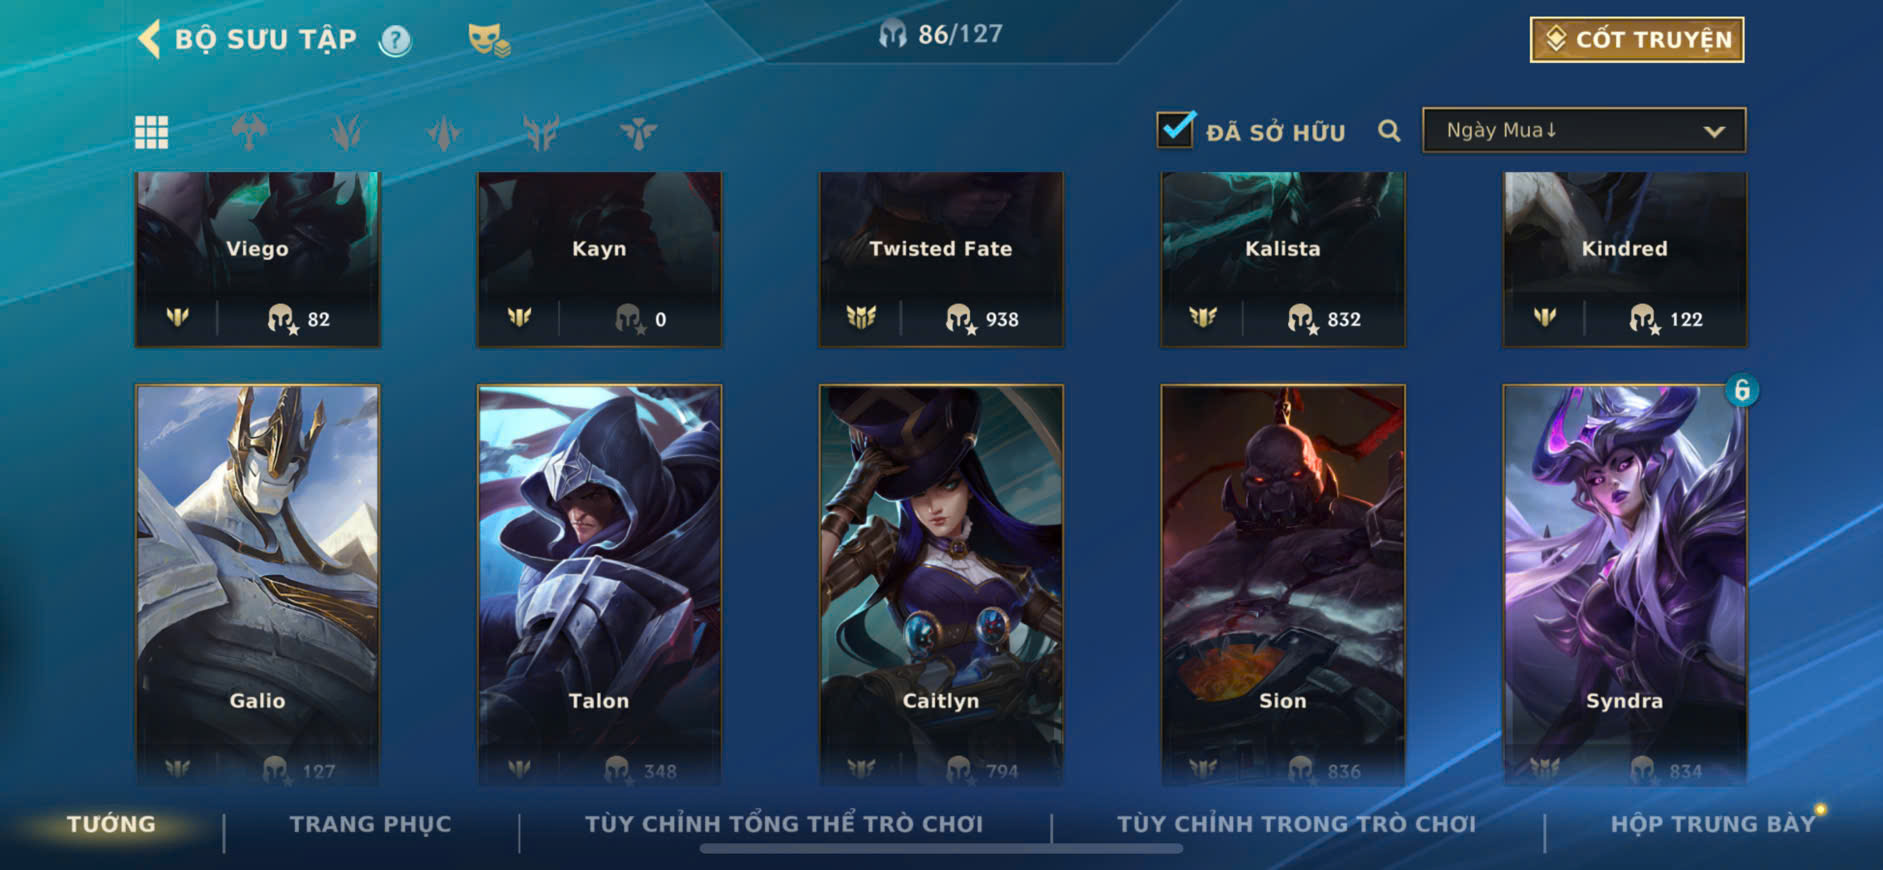The width and height of the screenshot is (1883, 870).
Task: Open the question mark help icon
Action: click(395, 40)
